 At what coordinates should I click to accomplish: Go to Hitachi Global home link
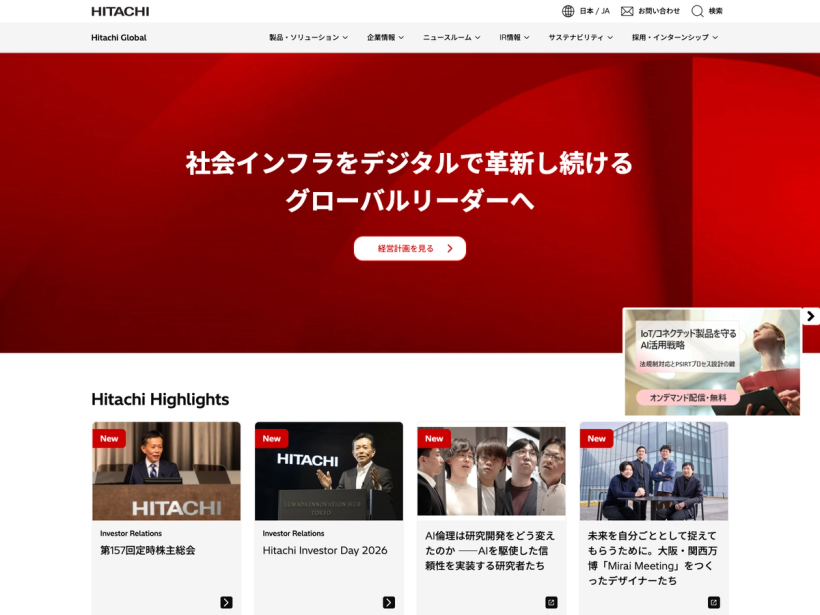click(119, 38)
